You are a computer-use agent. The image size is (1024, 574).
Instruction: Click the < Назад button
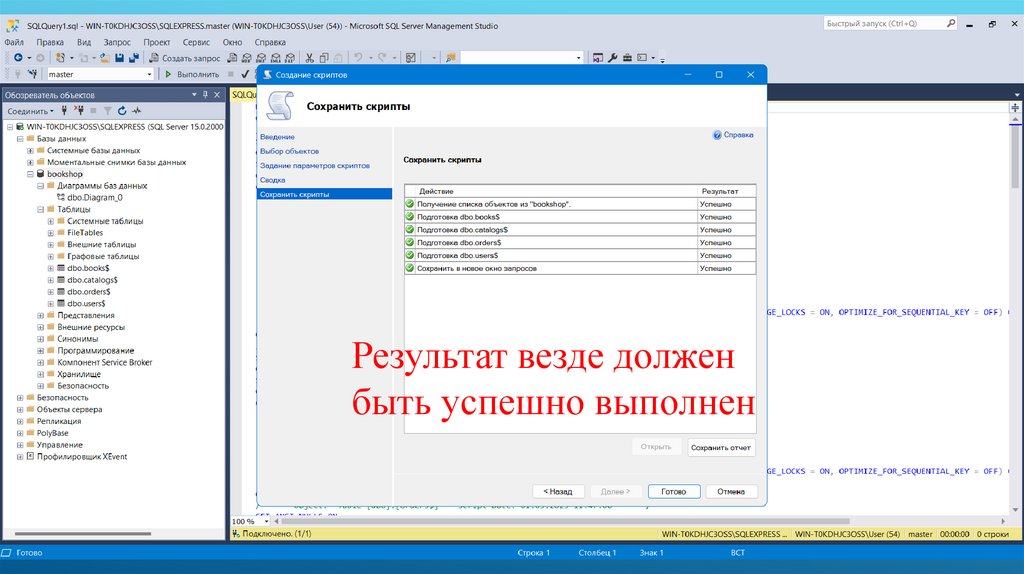click(558, 491)
